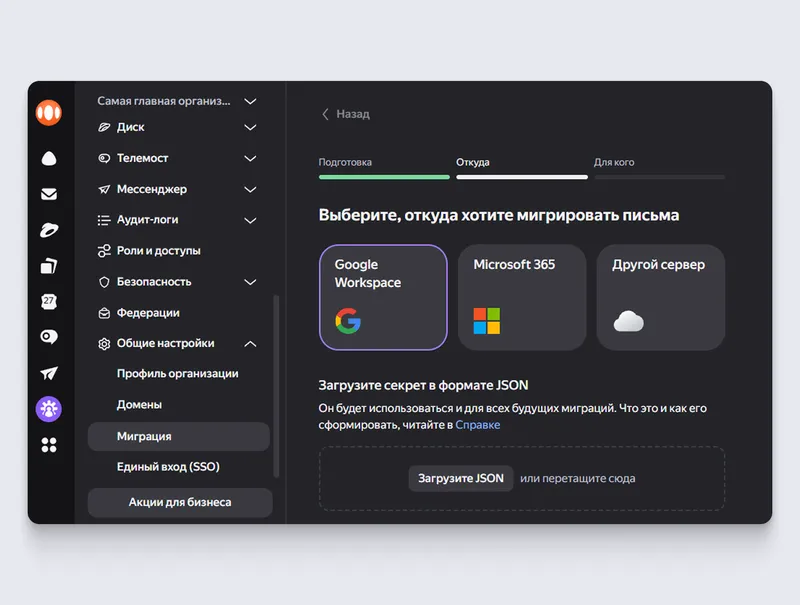This screenshot has height=605, width=800.
Task: Select the purple admin console icon
Action: (x=49, y=409)
